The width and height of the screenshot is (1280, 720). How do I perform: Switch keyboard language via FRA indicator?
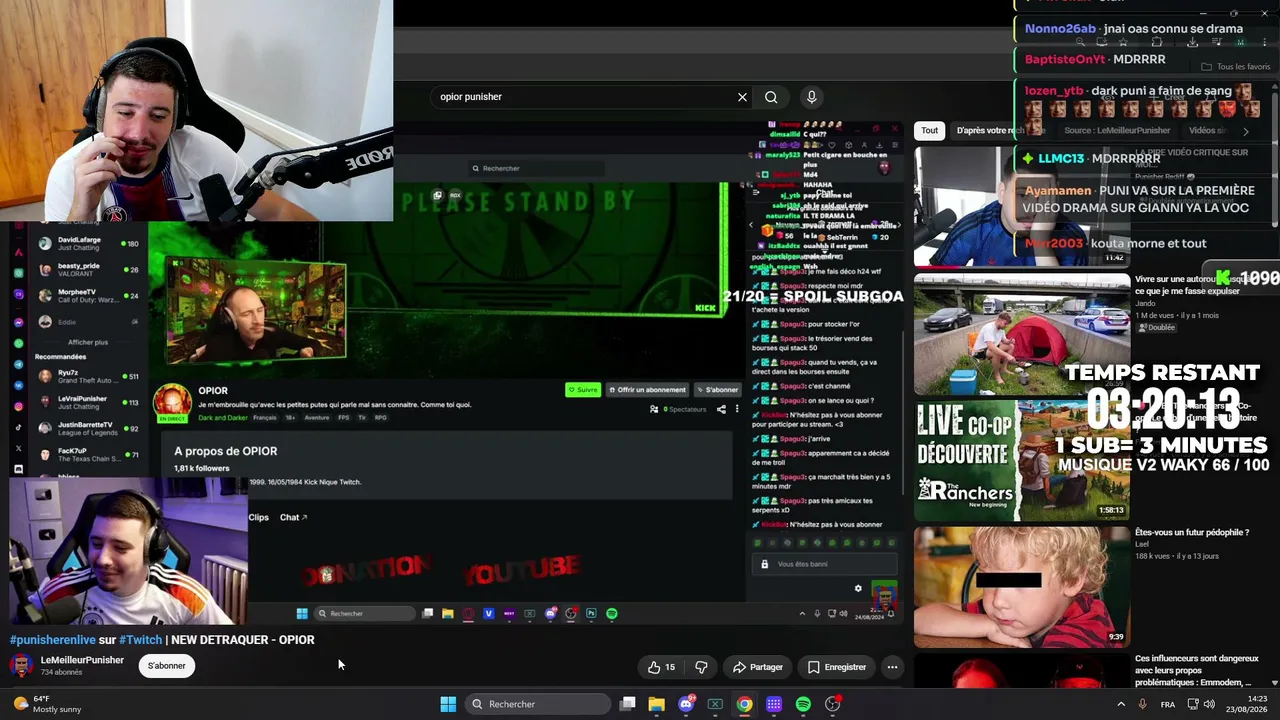tap(1168, 704)
